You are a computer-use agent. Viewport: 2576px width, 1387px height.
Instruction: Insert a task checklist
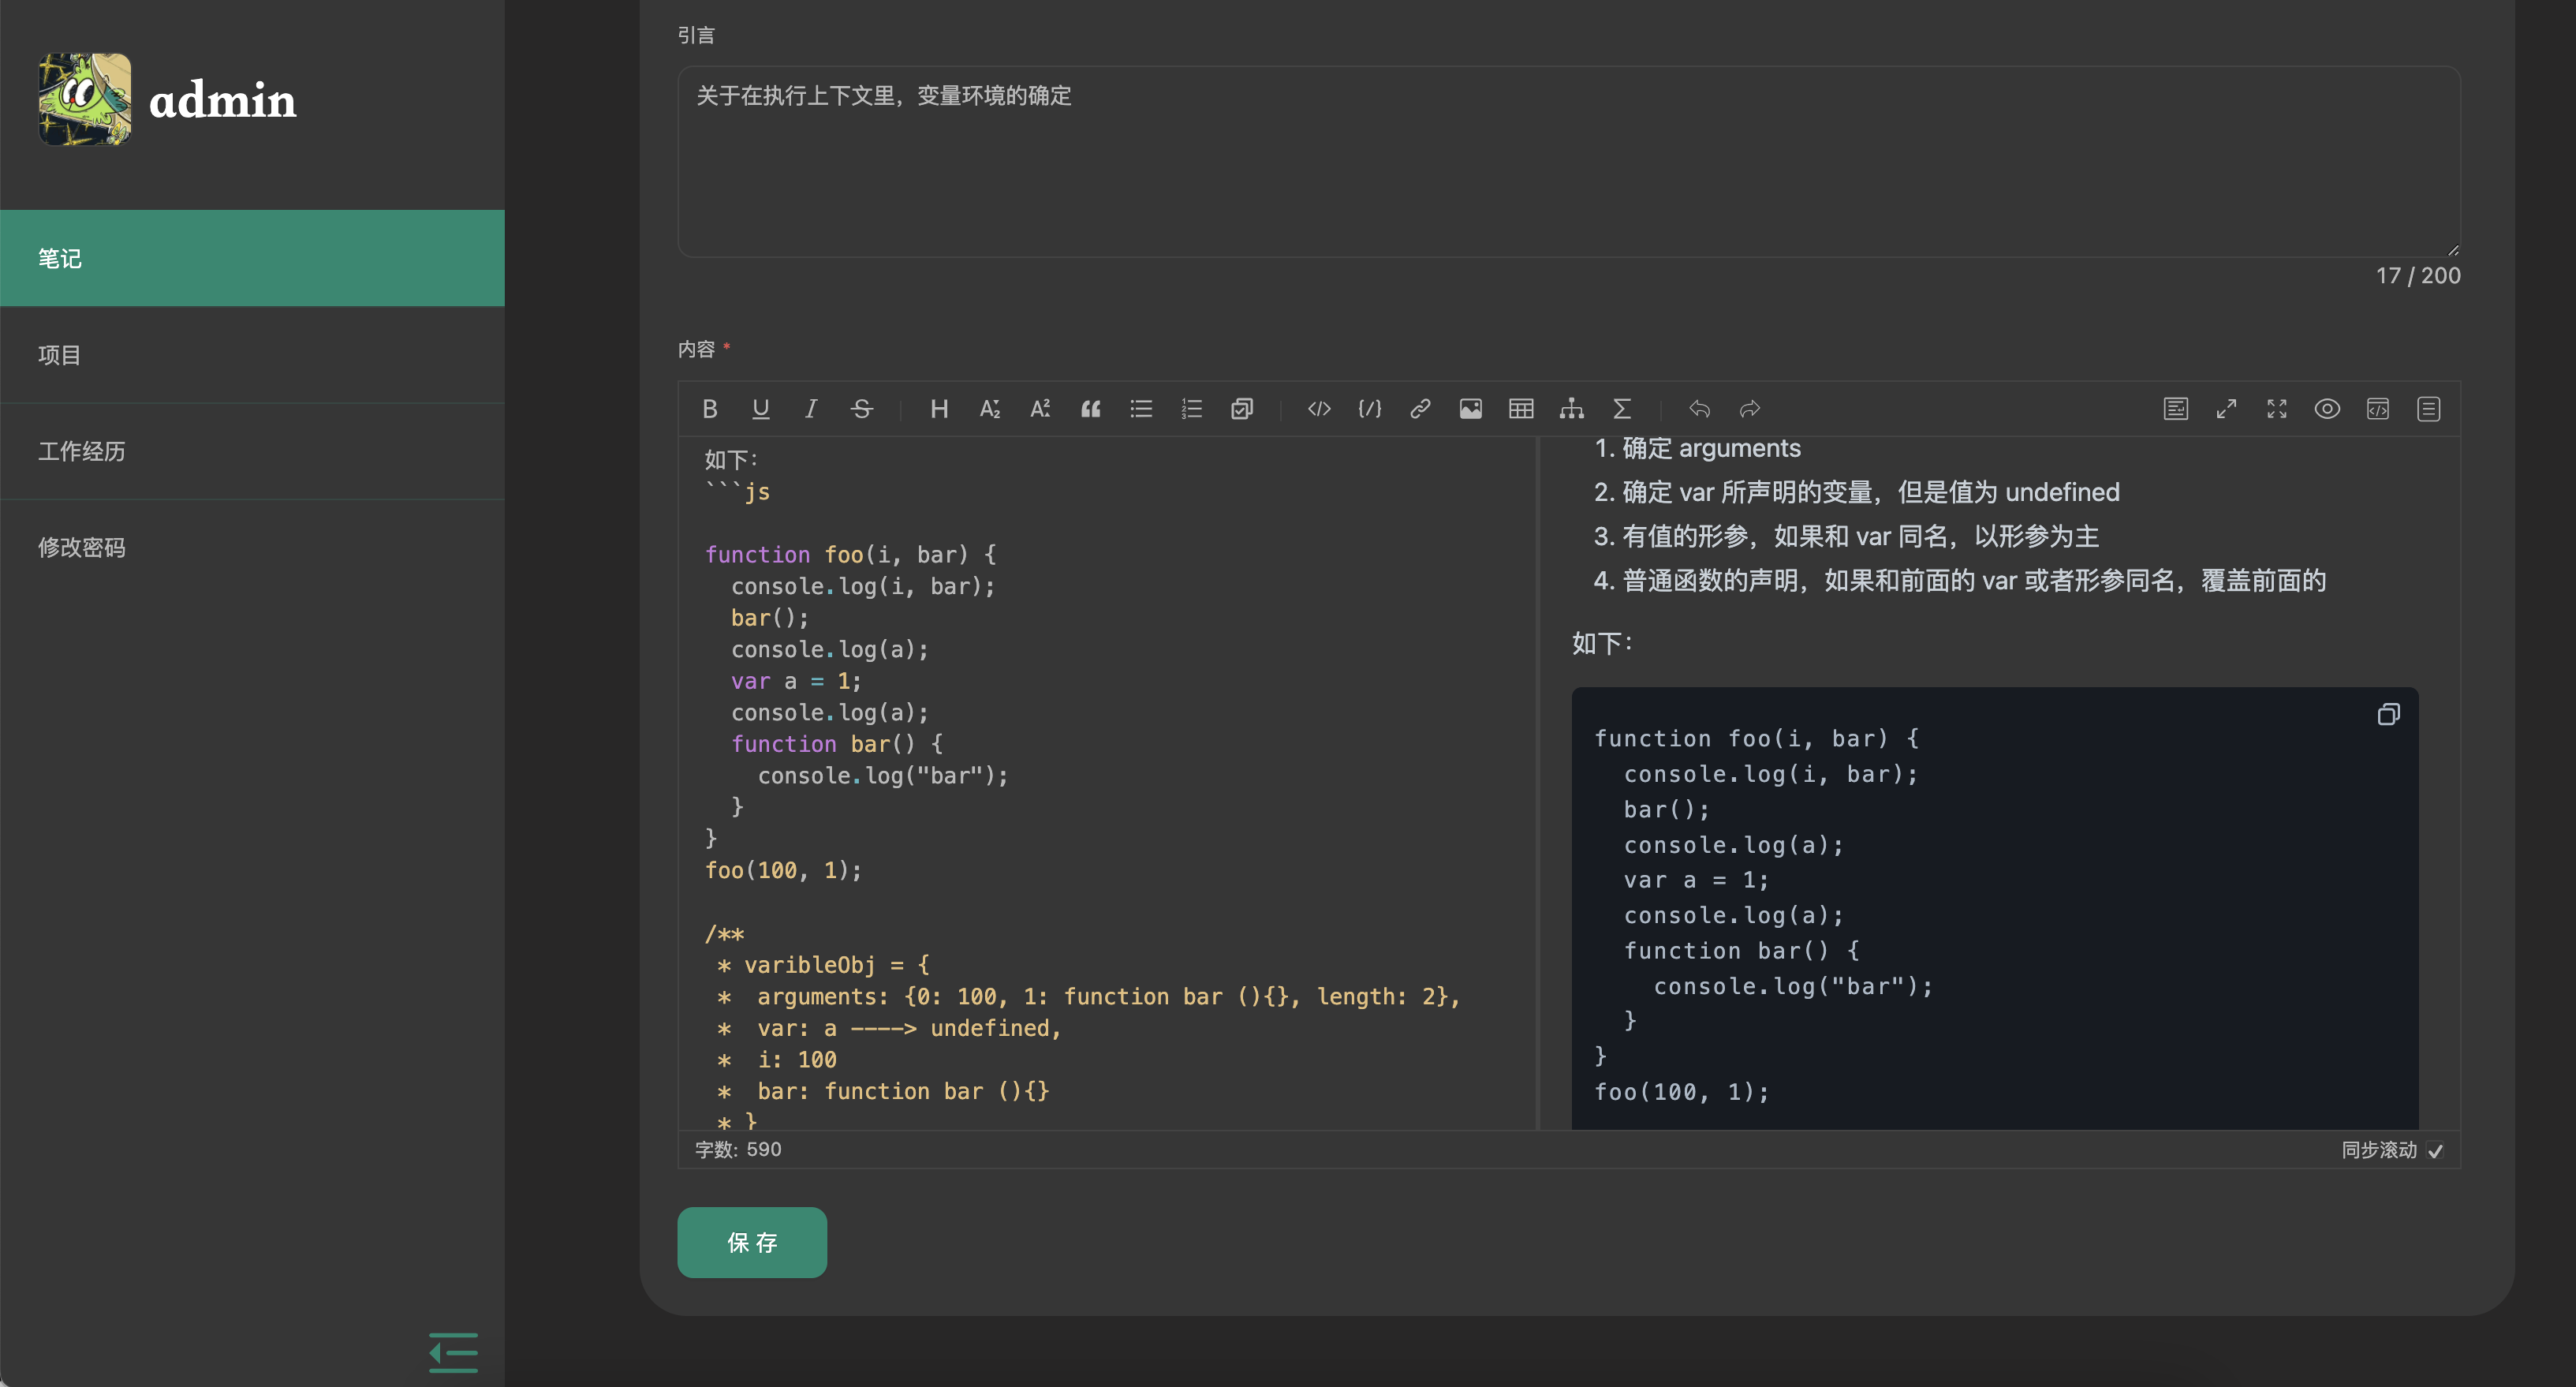(x=1242, y=409)
